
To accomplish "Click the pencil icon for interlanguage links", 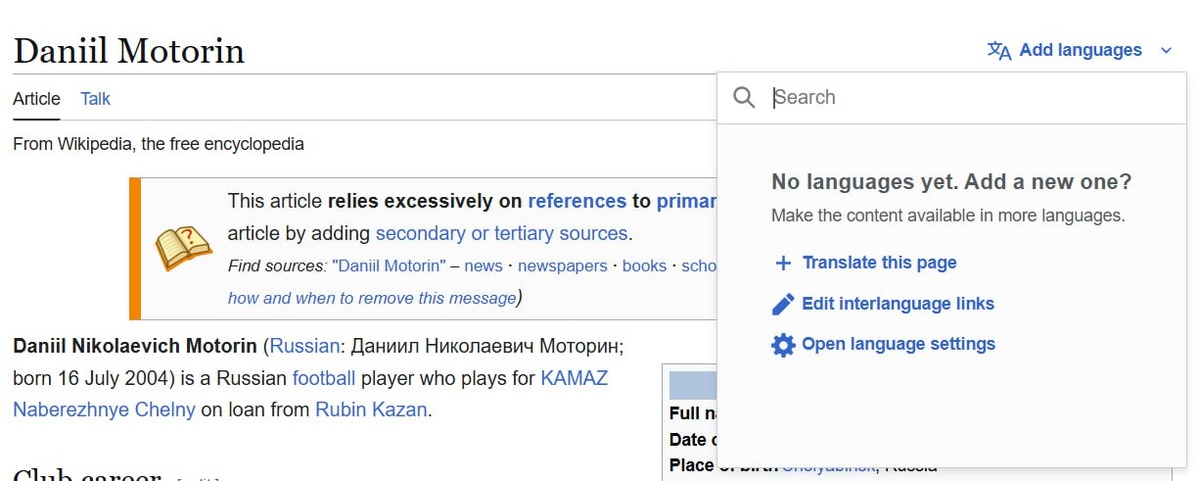I will [x=783, y=304].
